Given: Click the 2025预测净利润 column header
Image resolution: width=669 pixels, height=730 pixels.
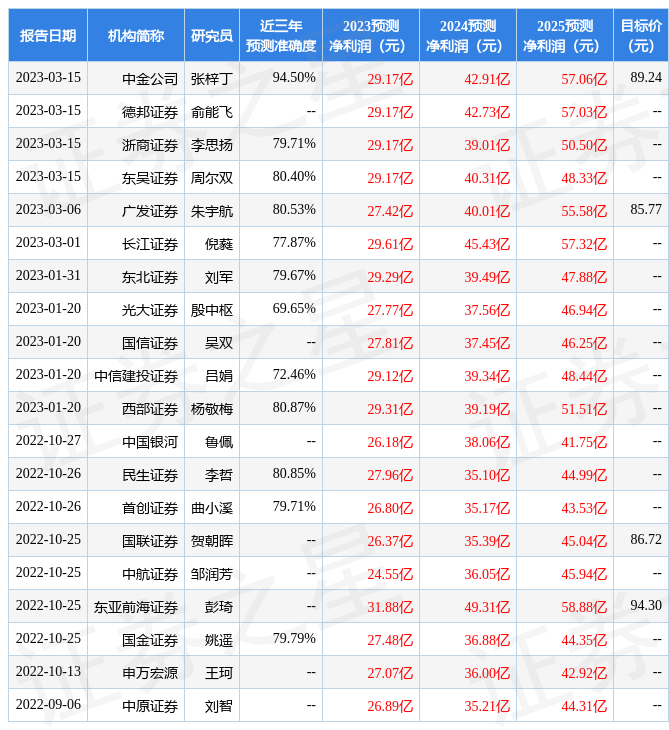Looking at the screenshot, I should 564,35.
